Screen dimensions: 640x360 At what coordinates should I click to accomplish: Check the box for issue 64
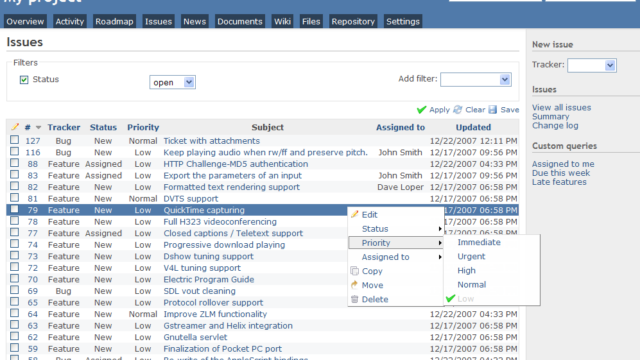[x=15, y=313]
